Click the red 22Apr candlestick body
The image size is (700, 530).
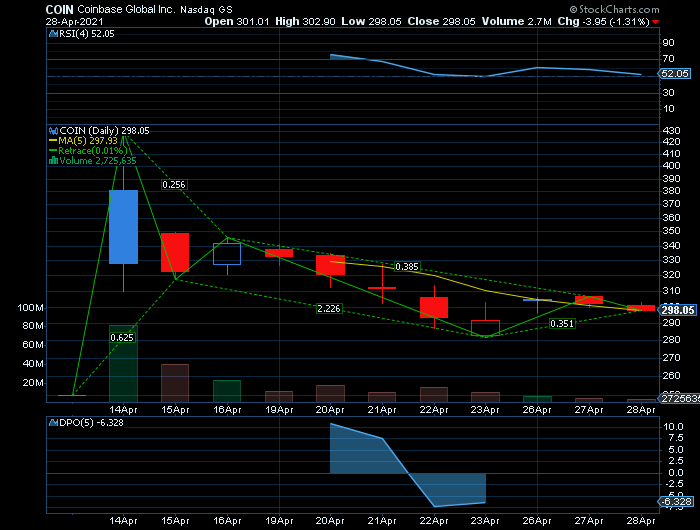click(x=434, y=307)
